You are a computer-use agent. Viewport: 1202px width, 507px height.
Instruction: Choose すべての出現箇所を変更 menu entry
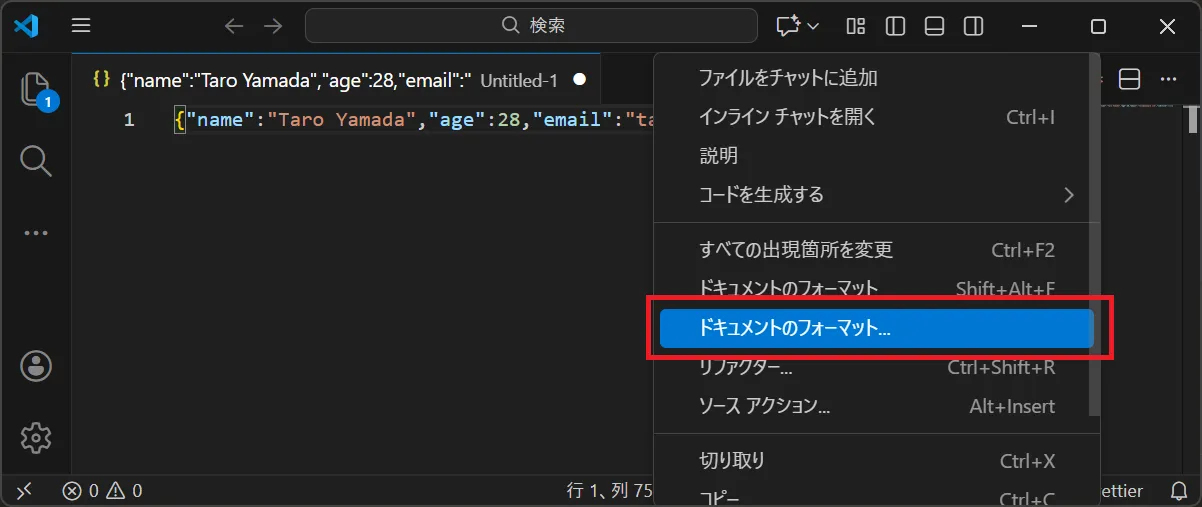tap(876, 250)
